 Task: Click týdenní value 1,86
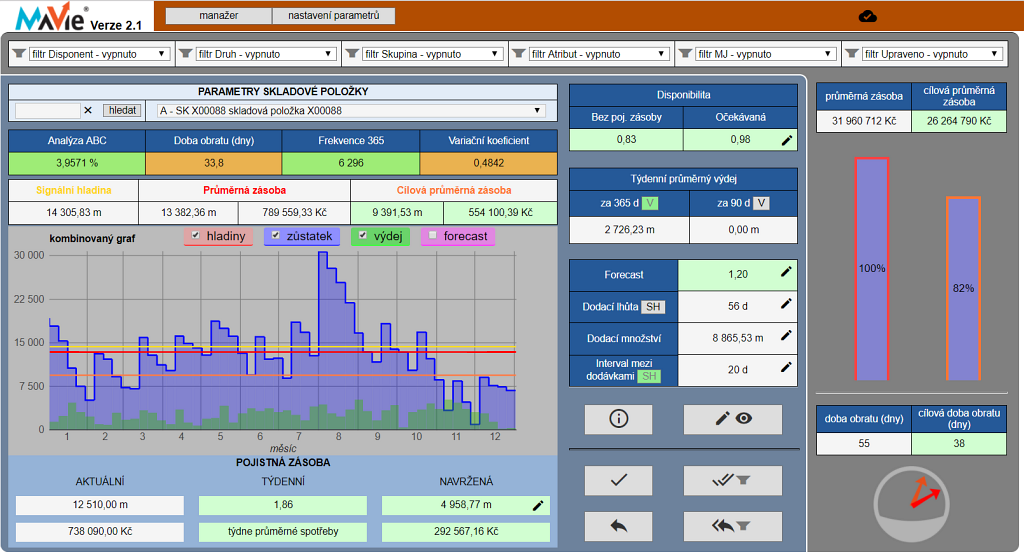(x=283, y=505)
